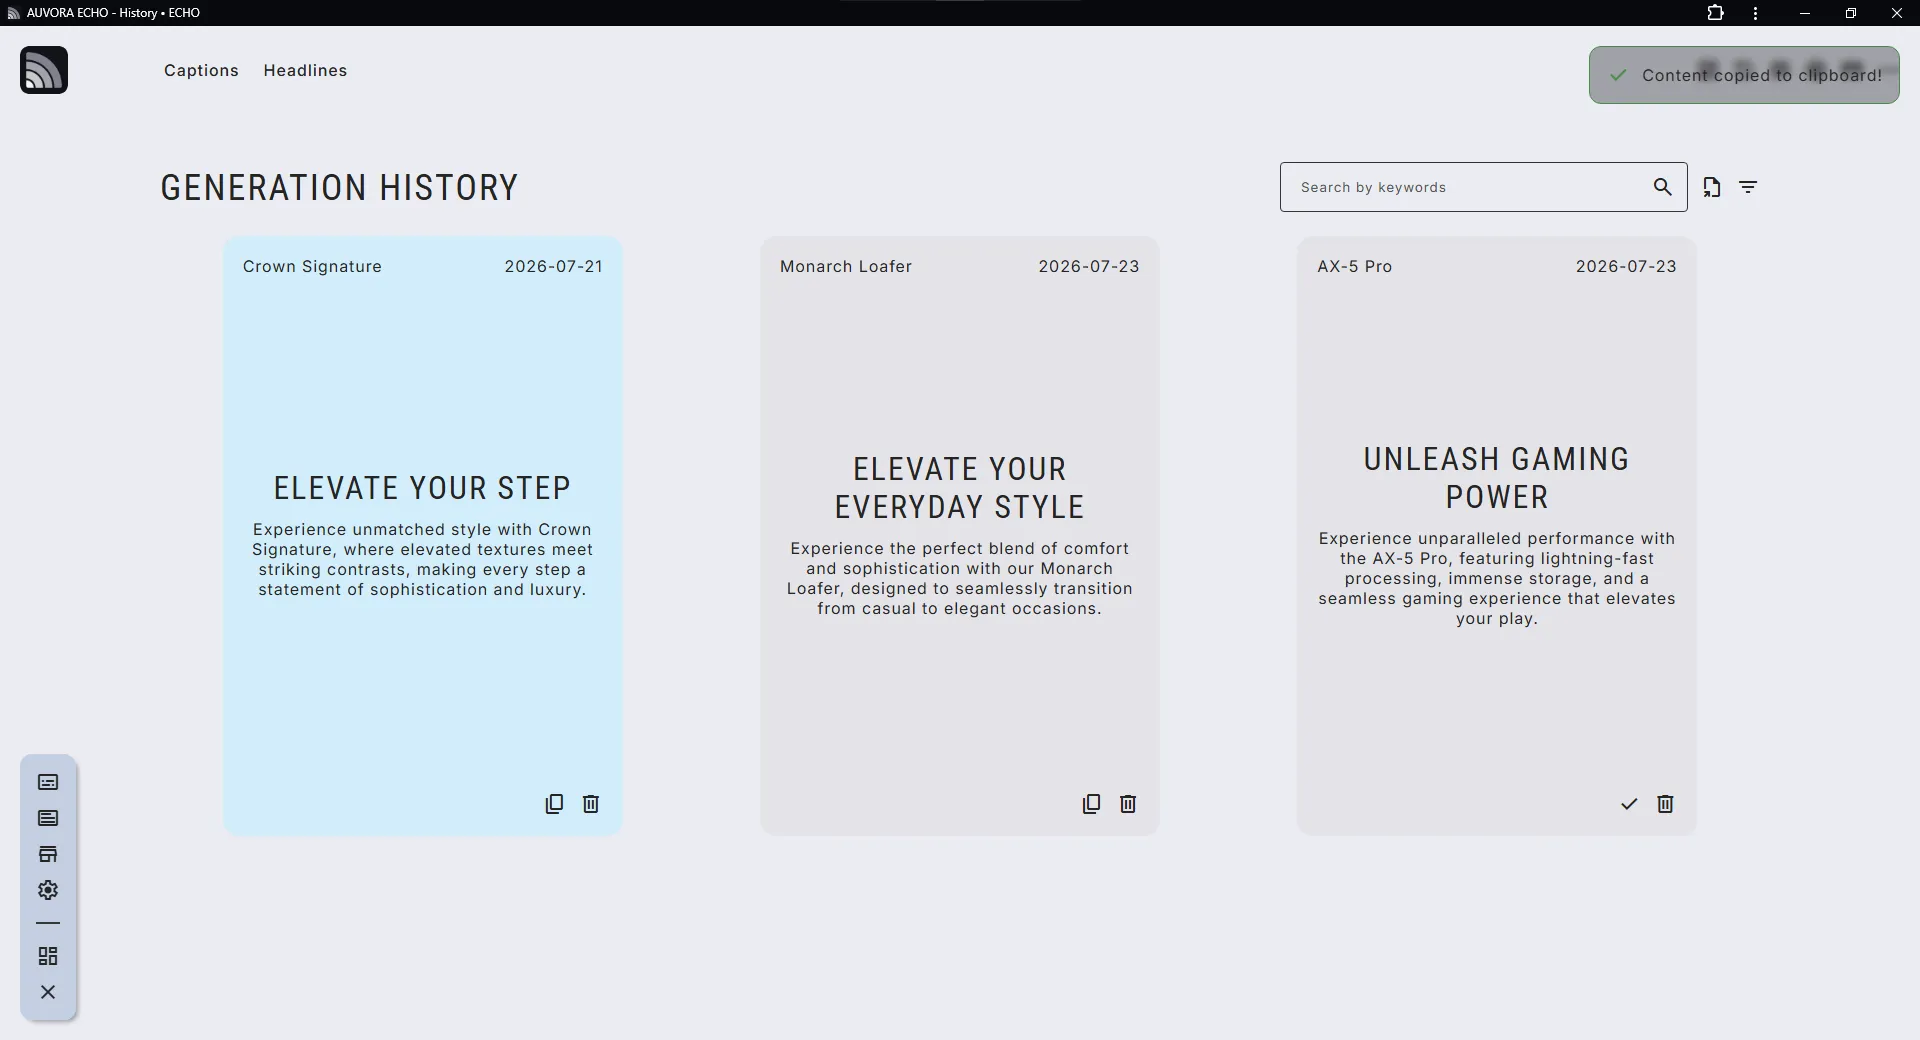Click the 2026-07-23 date on AX-5 Pro card

pyautogui.click(x=1626, y=266)
